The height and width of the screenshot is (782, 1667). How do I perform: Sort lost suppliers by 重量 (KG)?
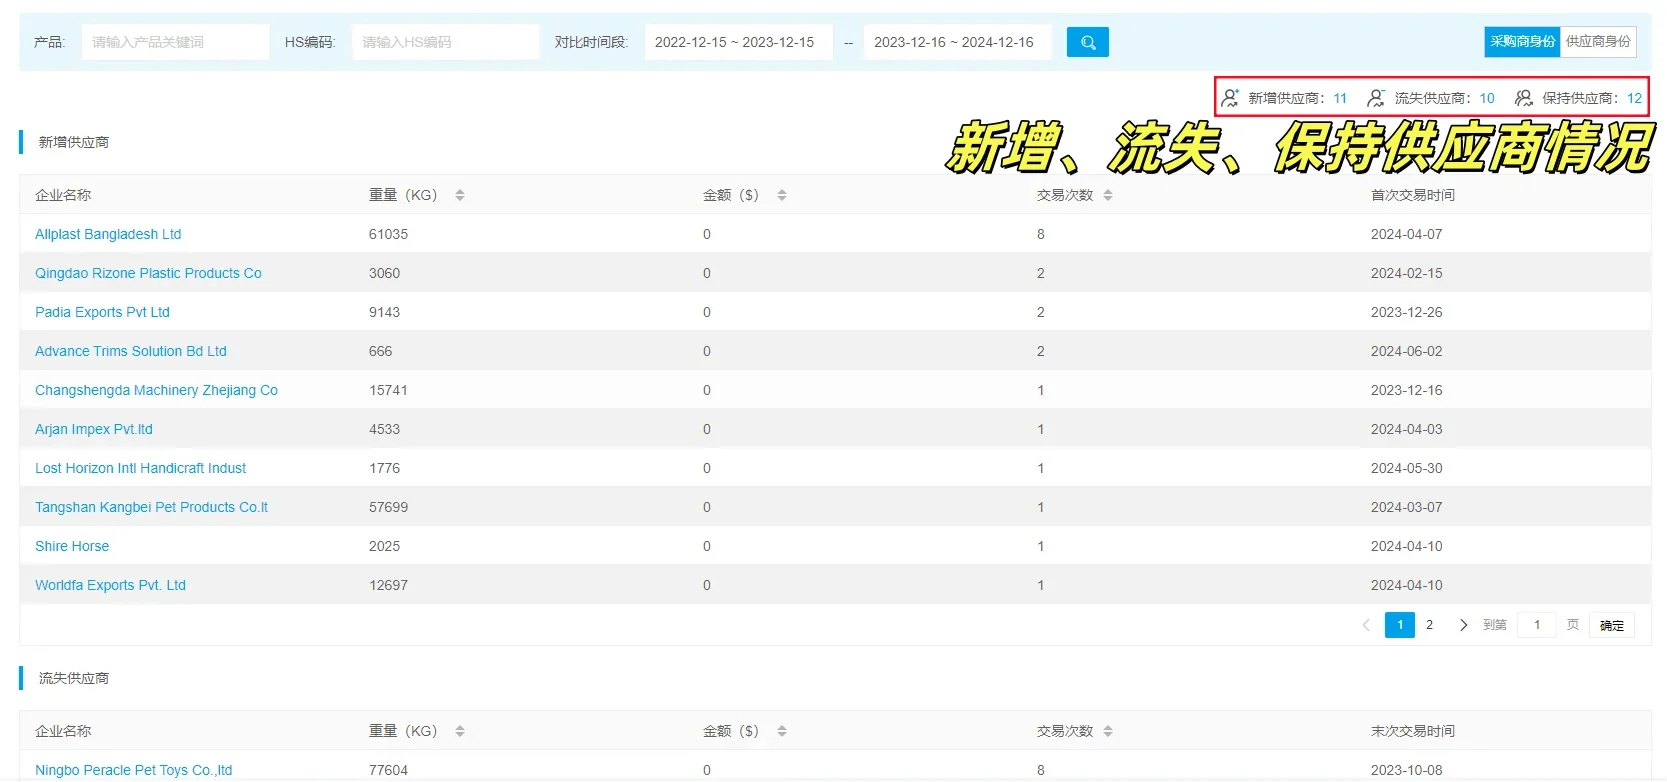[x=460, y=731]
